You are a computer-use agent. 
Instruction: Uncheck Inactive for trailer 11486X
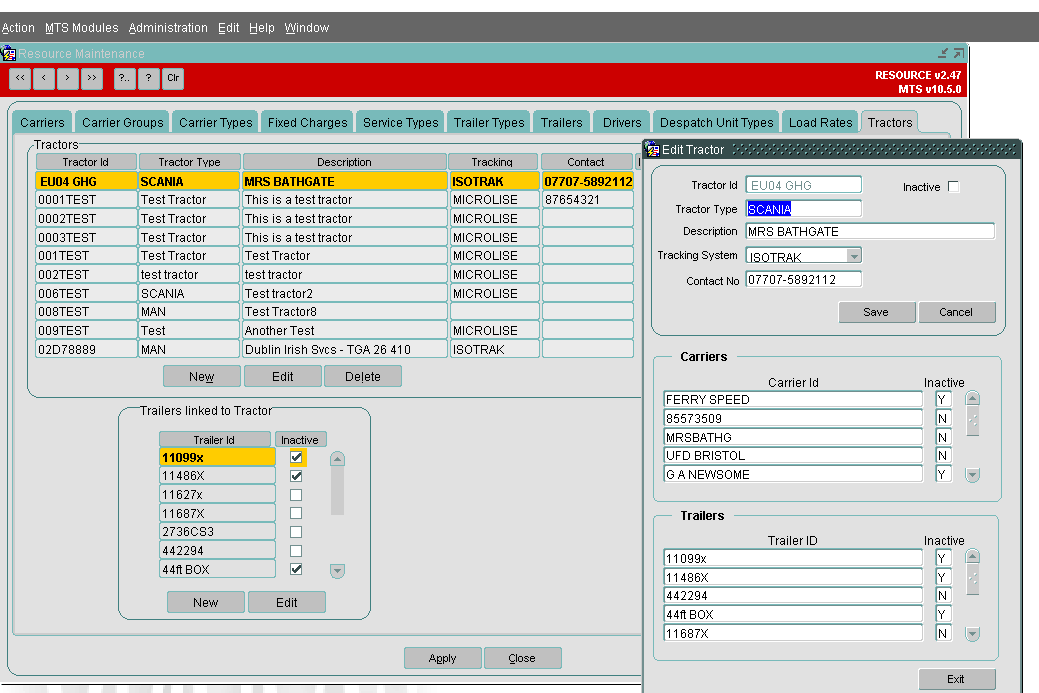coord(296,476)
